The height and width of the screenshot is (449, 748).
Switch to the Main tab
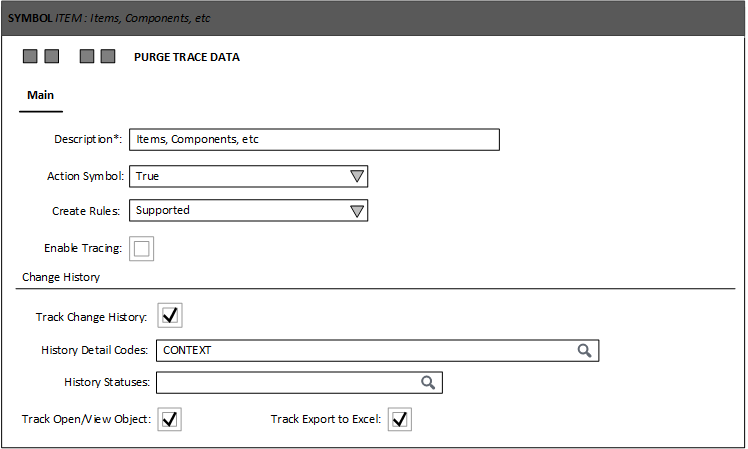pos(40,96)
